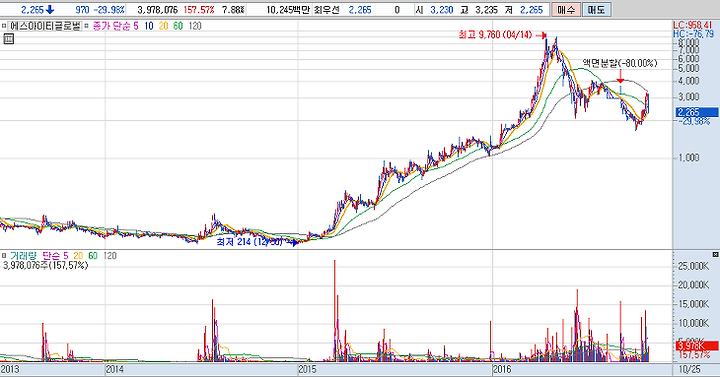Image resolution: width=720 pixels, height=377 pixels.
Task: Click the 저 2,265 low price
Action: pos(525,10)
